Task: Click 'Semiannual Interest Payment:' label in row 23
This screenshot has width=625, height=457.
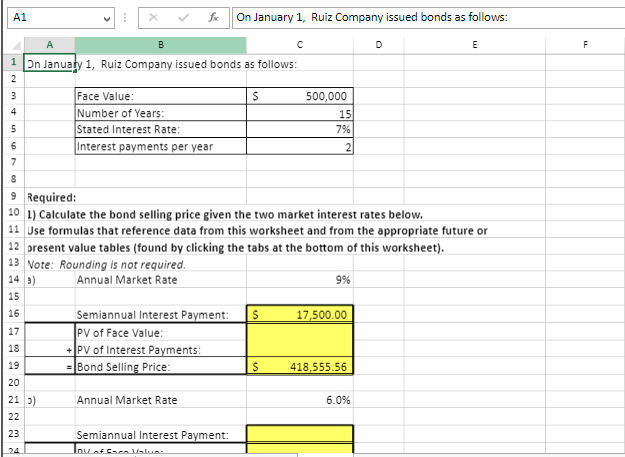Action: [153, 435]
